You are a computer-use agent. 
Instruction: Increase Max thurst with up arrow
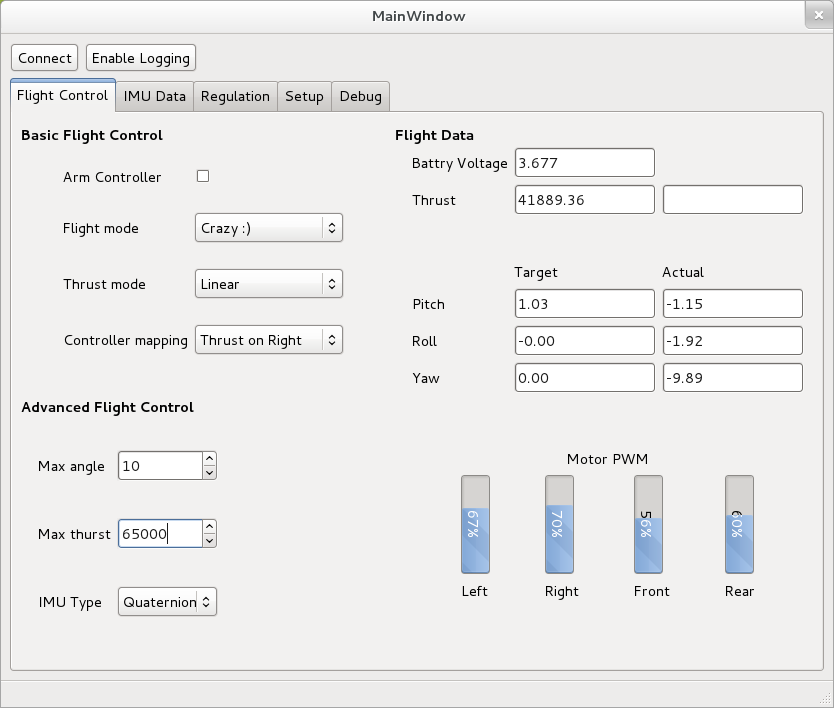pyautogui.click(x=210, y=527)
